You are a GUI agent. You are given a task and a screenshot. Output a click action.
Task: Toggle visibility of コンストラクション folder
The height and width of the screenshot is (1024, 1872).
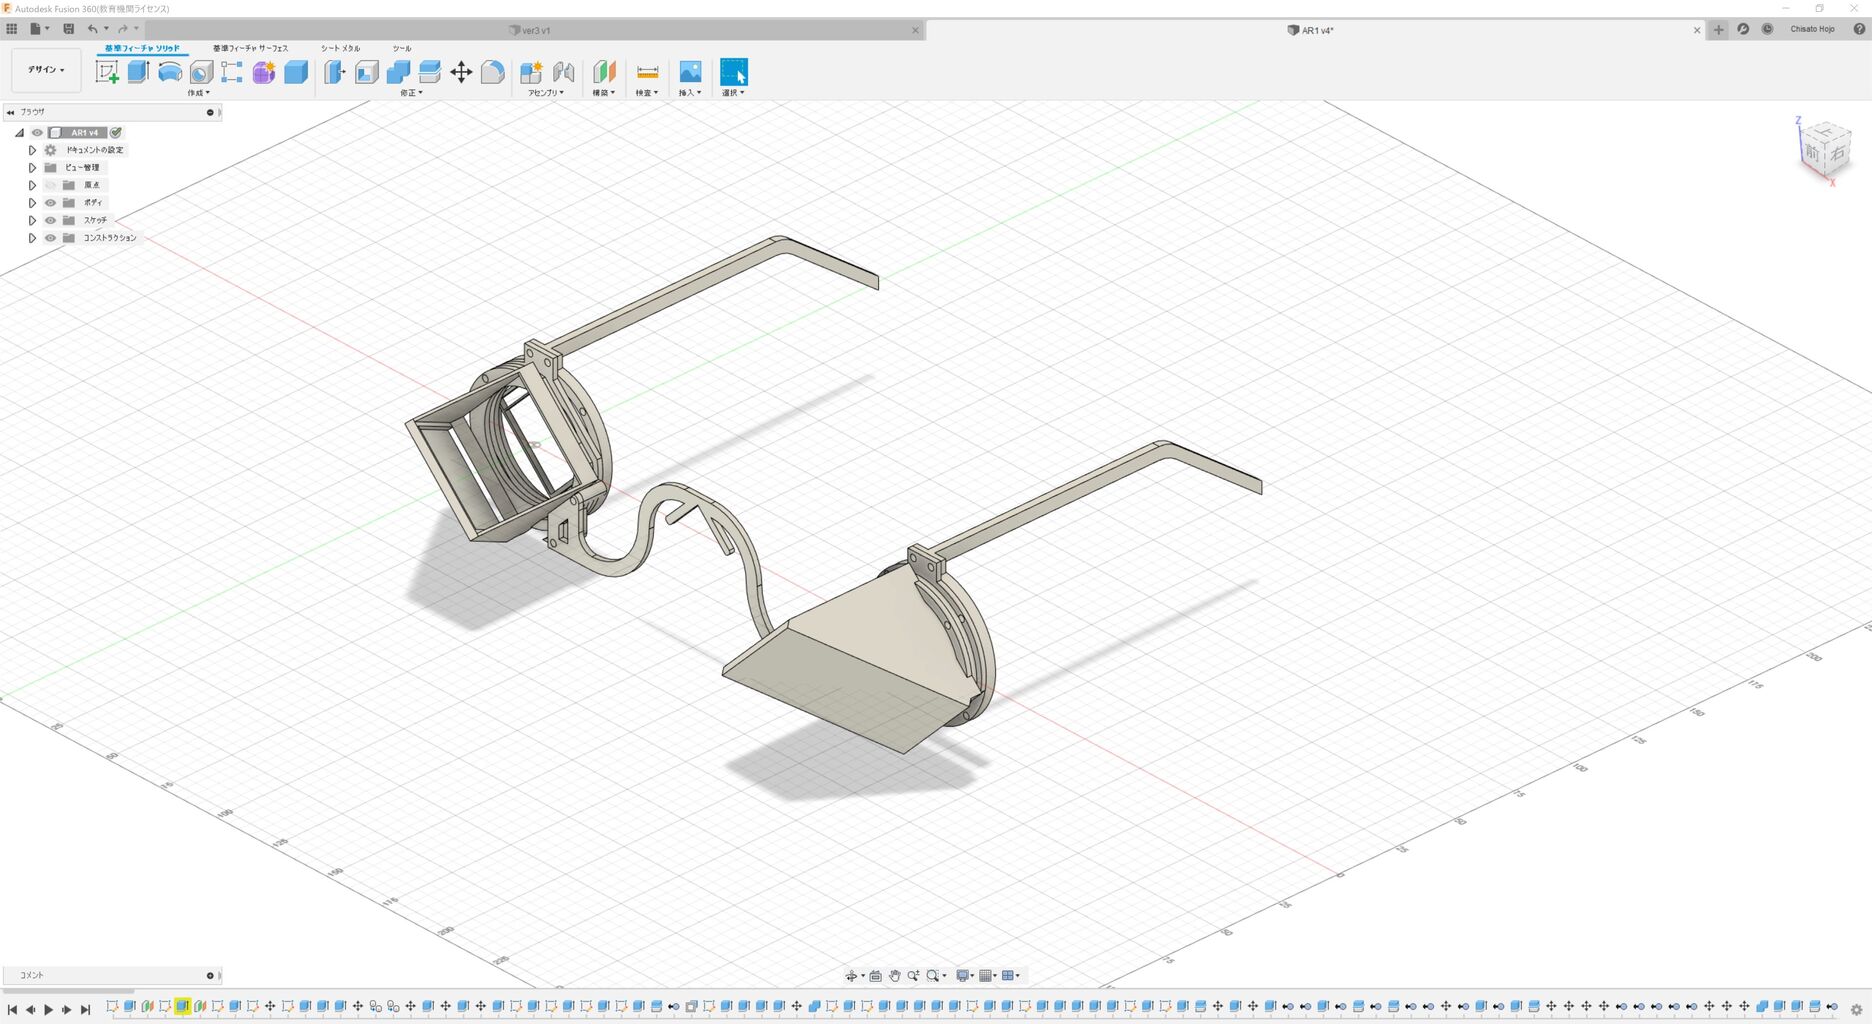pos(50,238)
